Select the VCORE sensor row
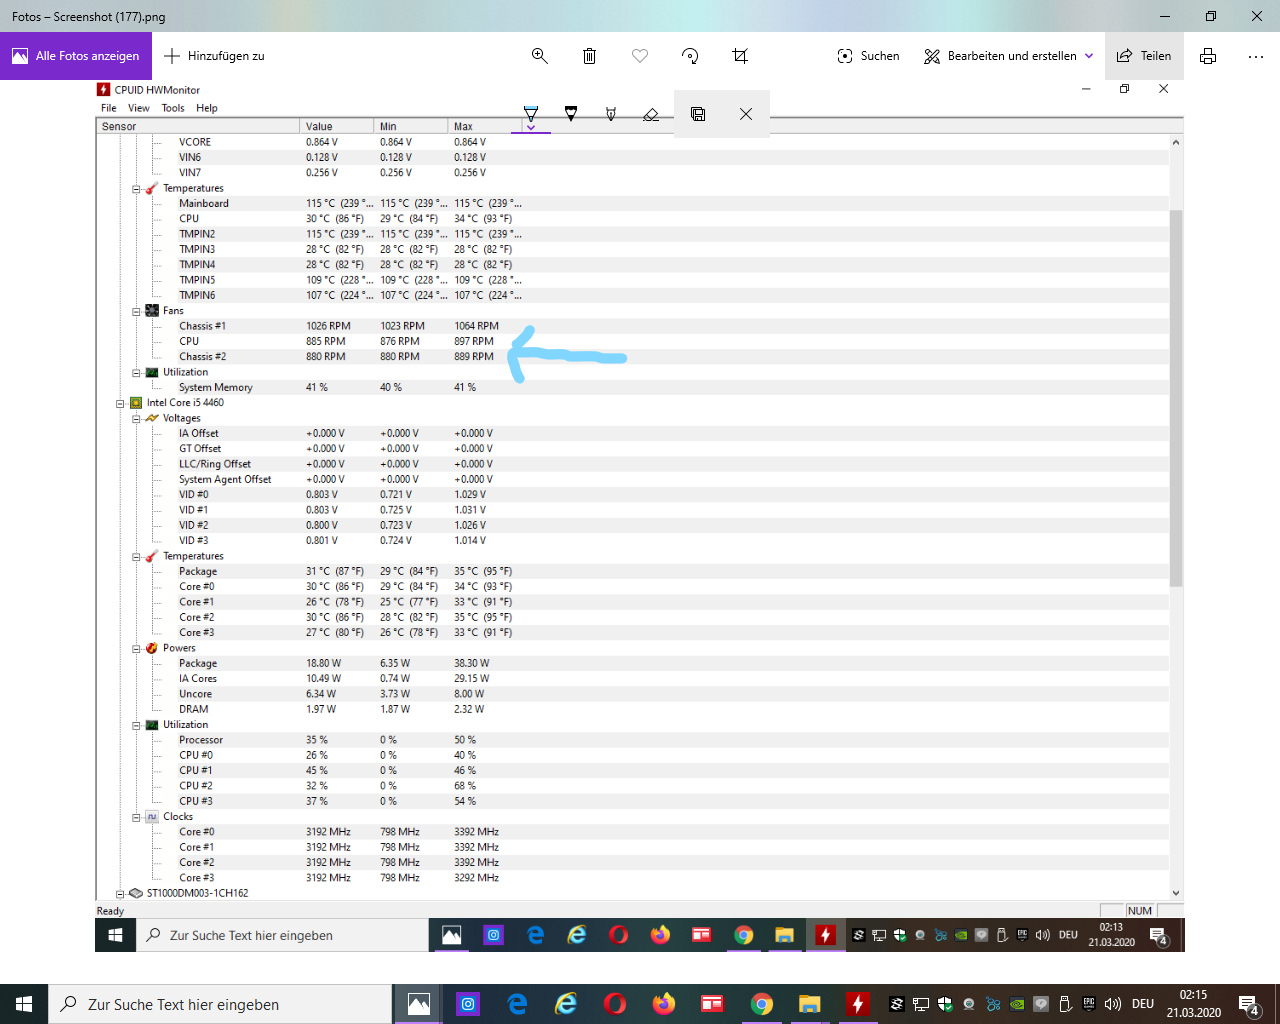The height and width of the screenshot is (1024, 1280). 633,142
